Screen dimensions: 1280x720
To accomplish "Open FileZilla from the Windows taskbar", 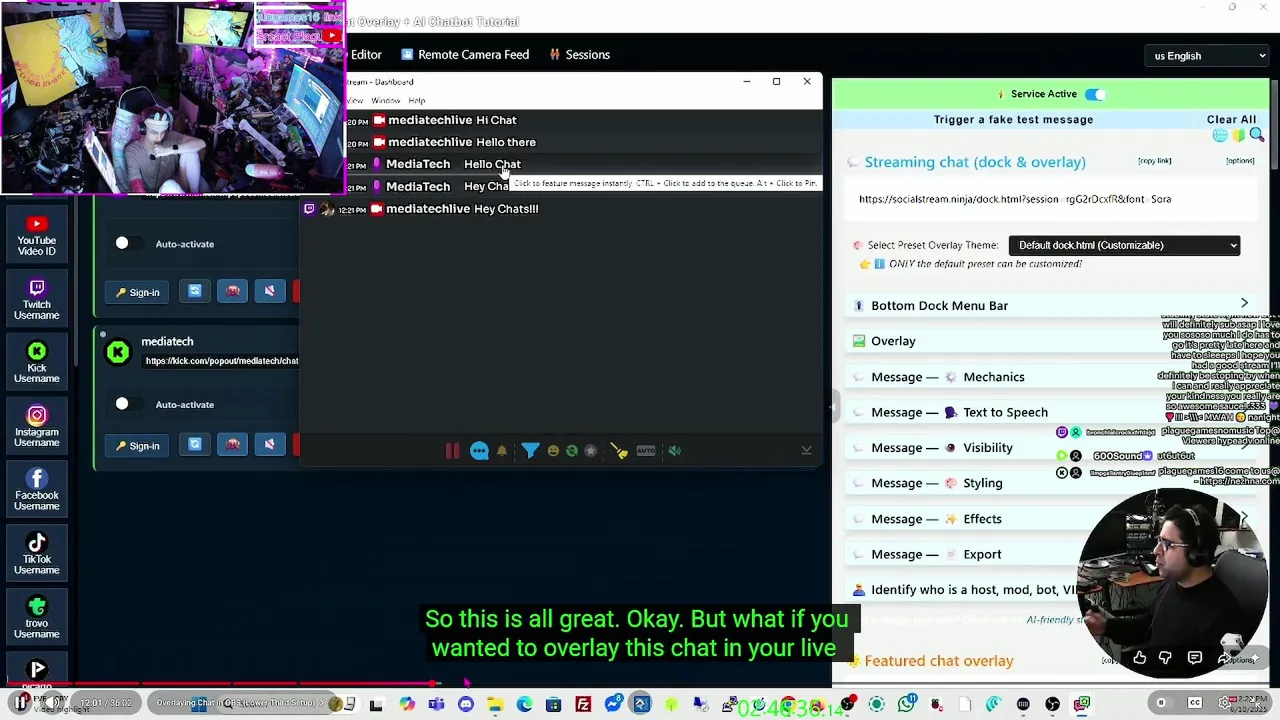I will (583, 705).
